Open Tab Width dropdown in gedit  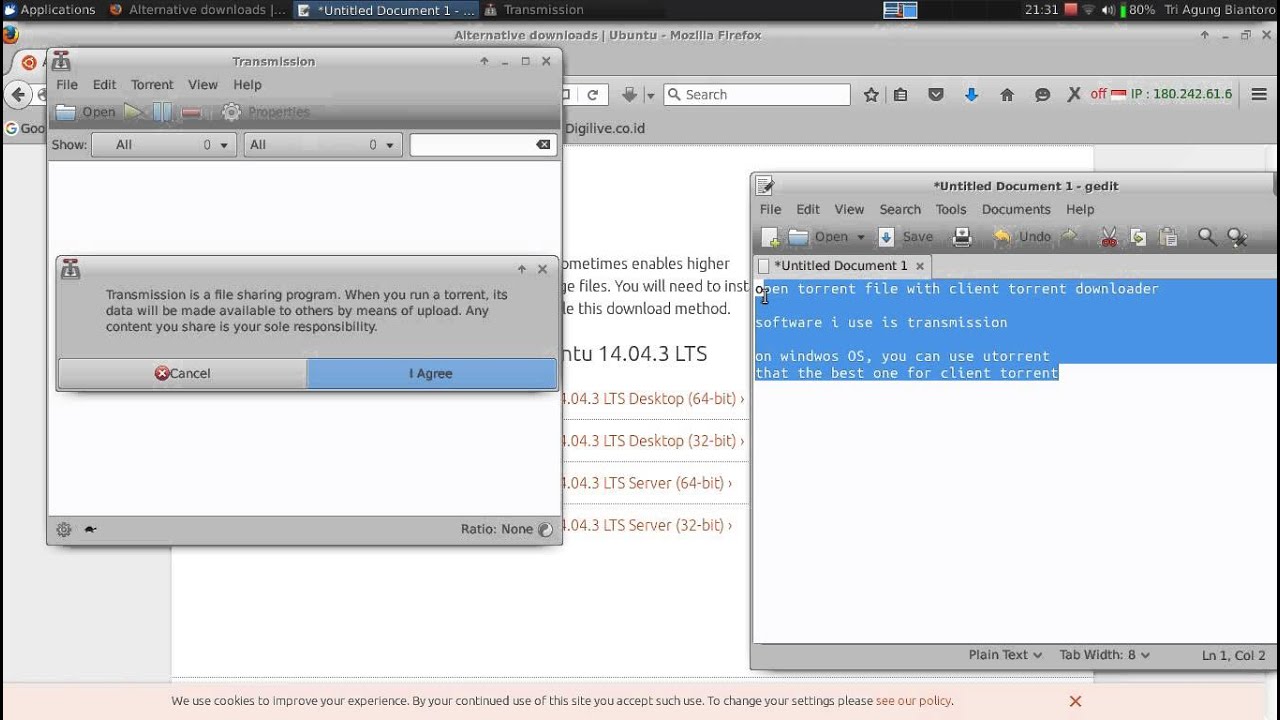click(x=1104, y=655)
